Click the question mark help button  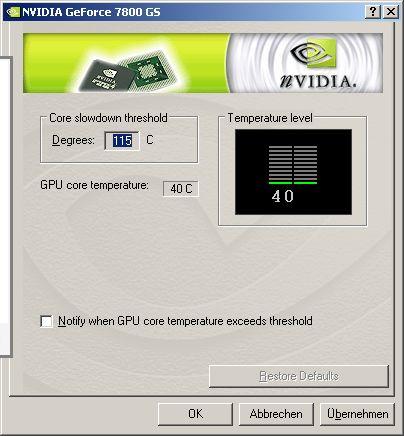373,12
